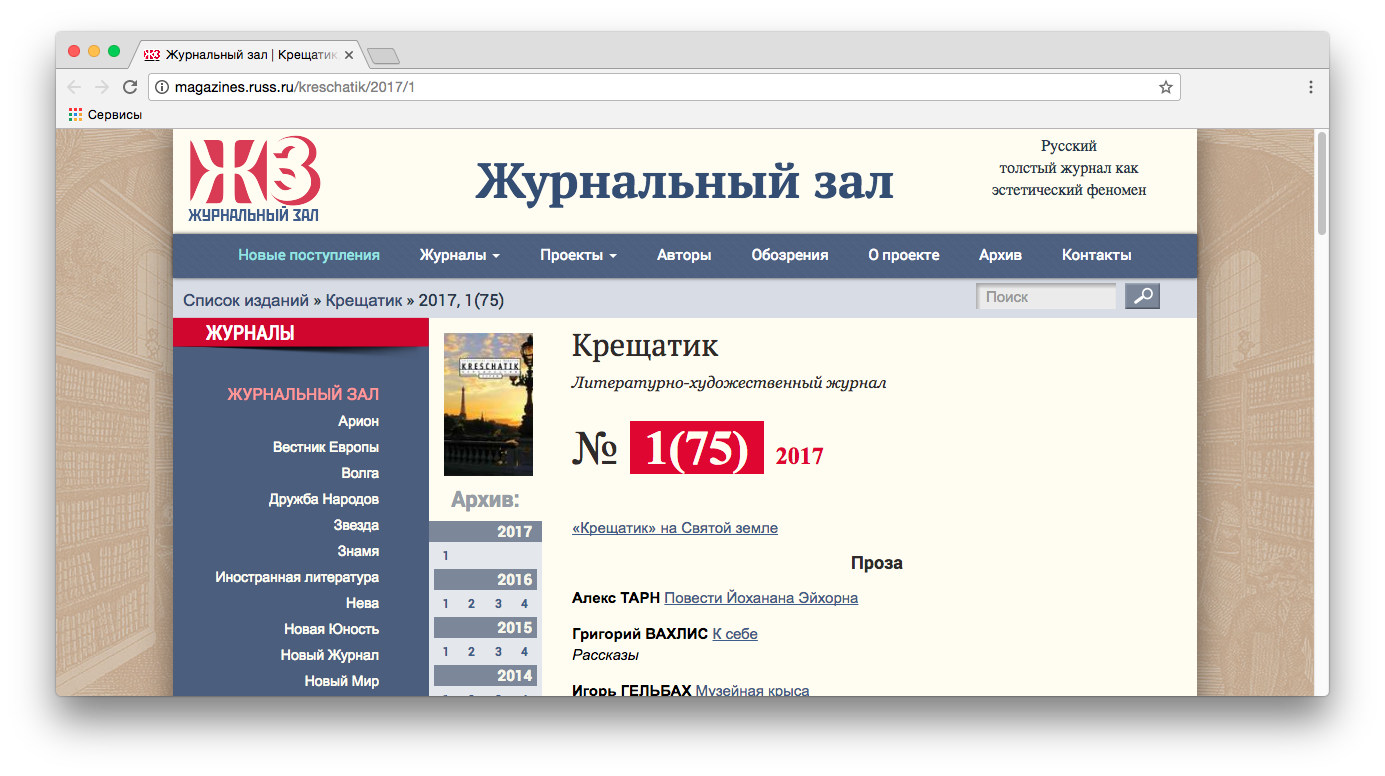Open the Контакты page
This screenshot has height=776, width=1385.
pyautogui.click(x=1096, y=255)
